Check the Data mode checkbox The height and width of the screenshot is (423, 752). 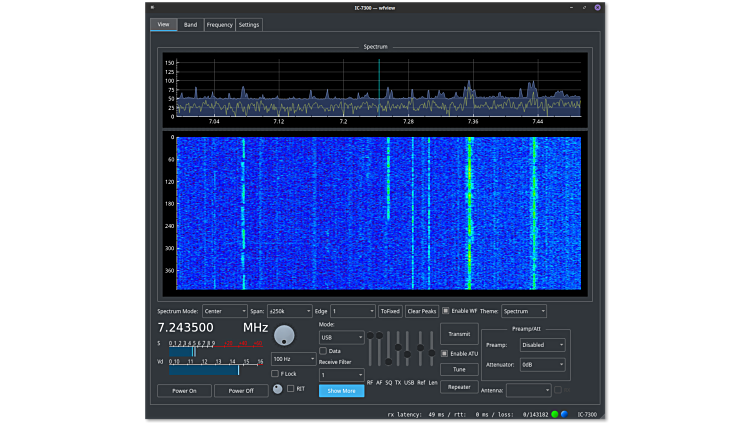[323, 351]
